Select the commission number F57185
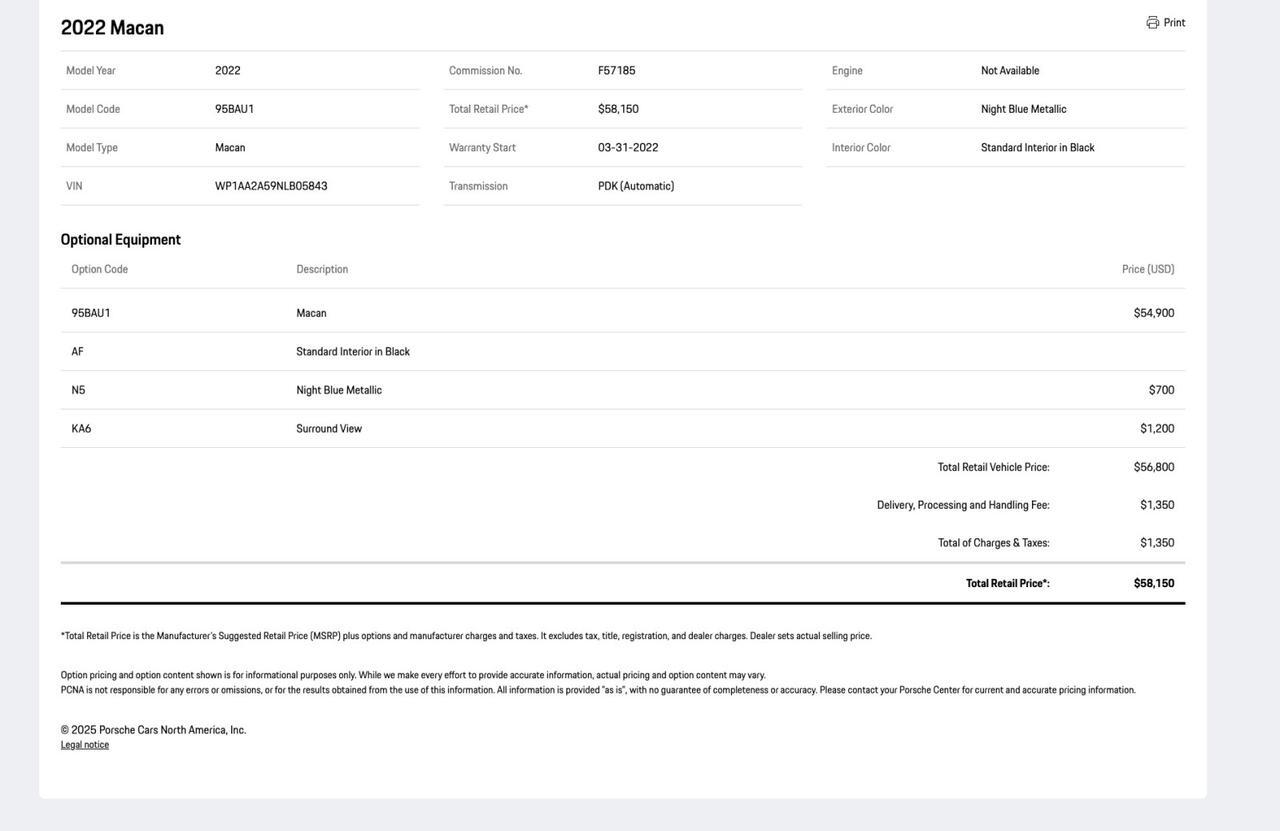 tap(616, 71)
